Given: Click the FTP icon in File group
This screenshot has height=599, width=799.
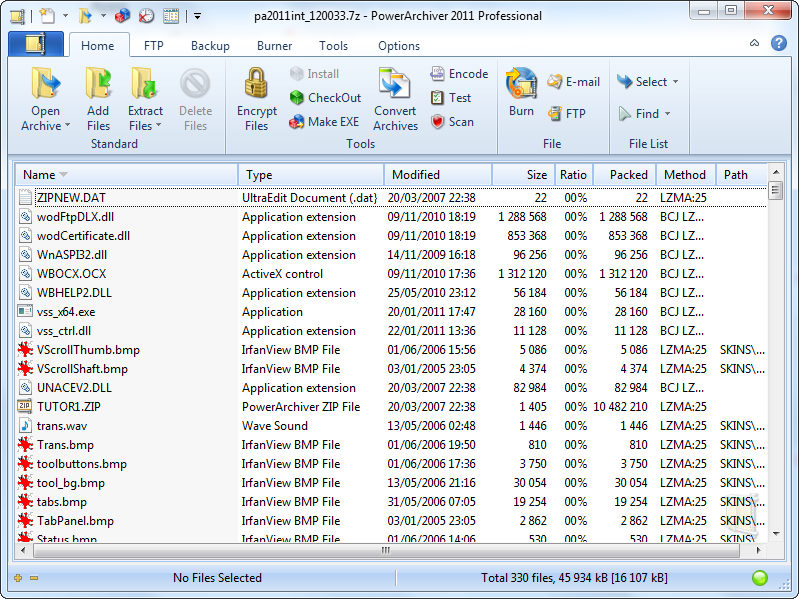Looking at the screenshot, I should point(554,113).
